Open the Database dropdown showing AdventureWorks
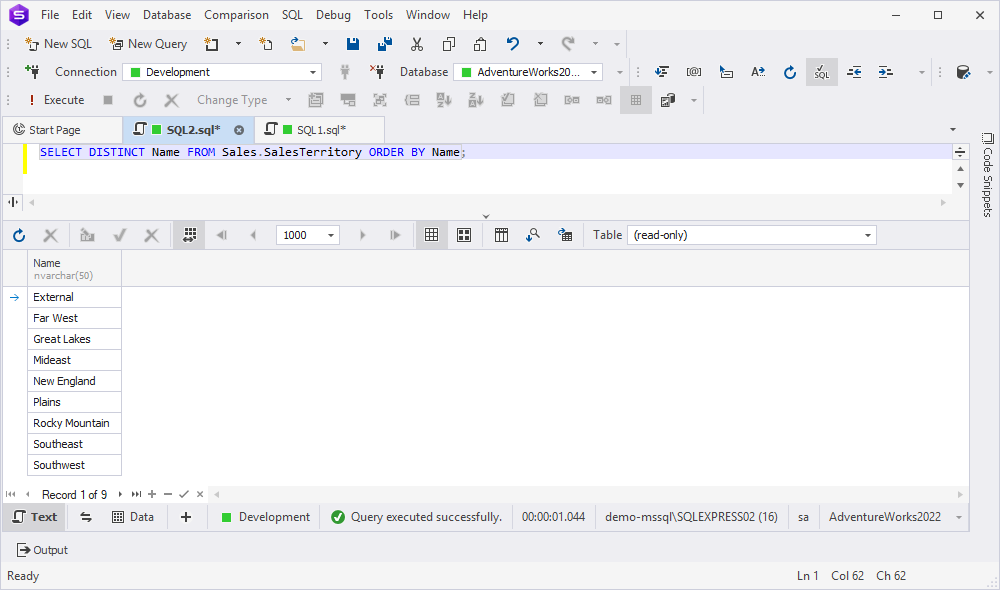This screenshot has width=1000, height=590. pyautogui.click(x=528, y=72)
